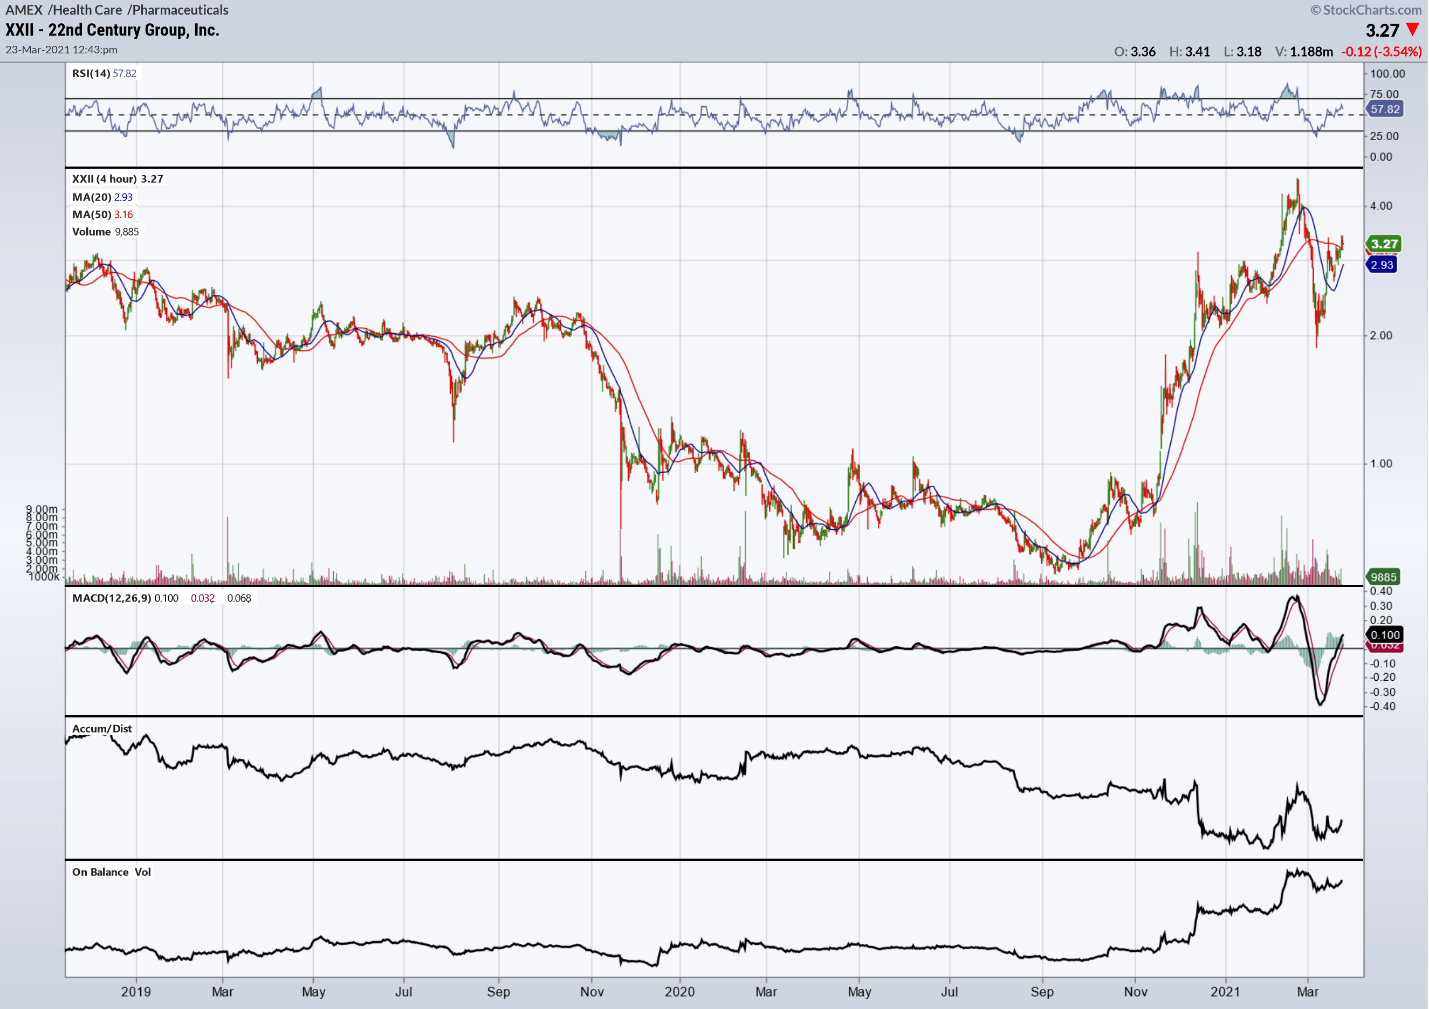The width and height of the screenshot is (1429, 1009).
Task: Click the green 3.27 price tag on axis
Action: pyautogui.click(x=1384, y=244)
